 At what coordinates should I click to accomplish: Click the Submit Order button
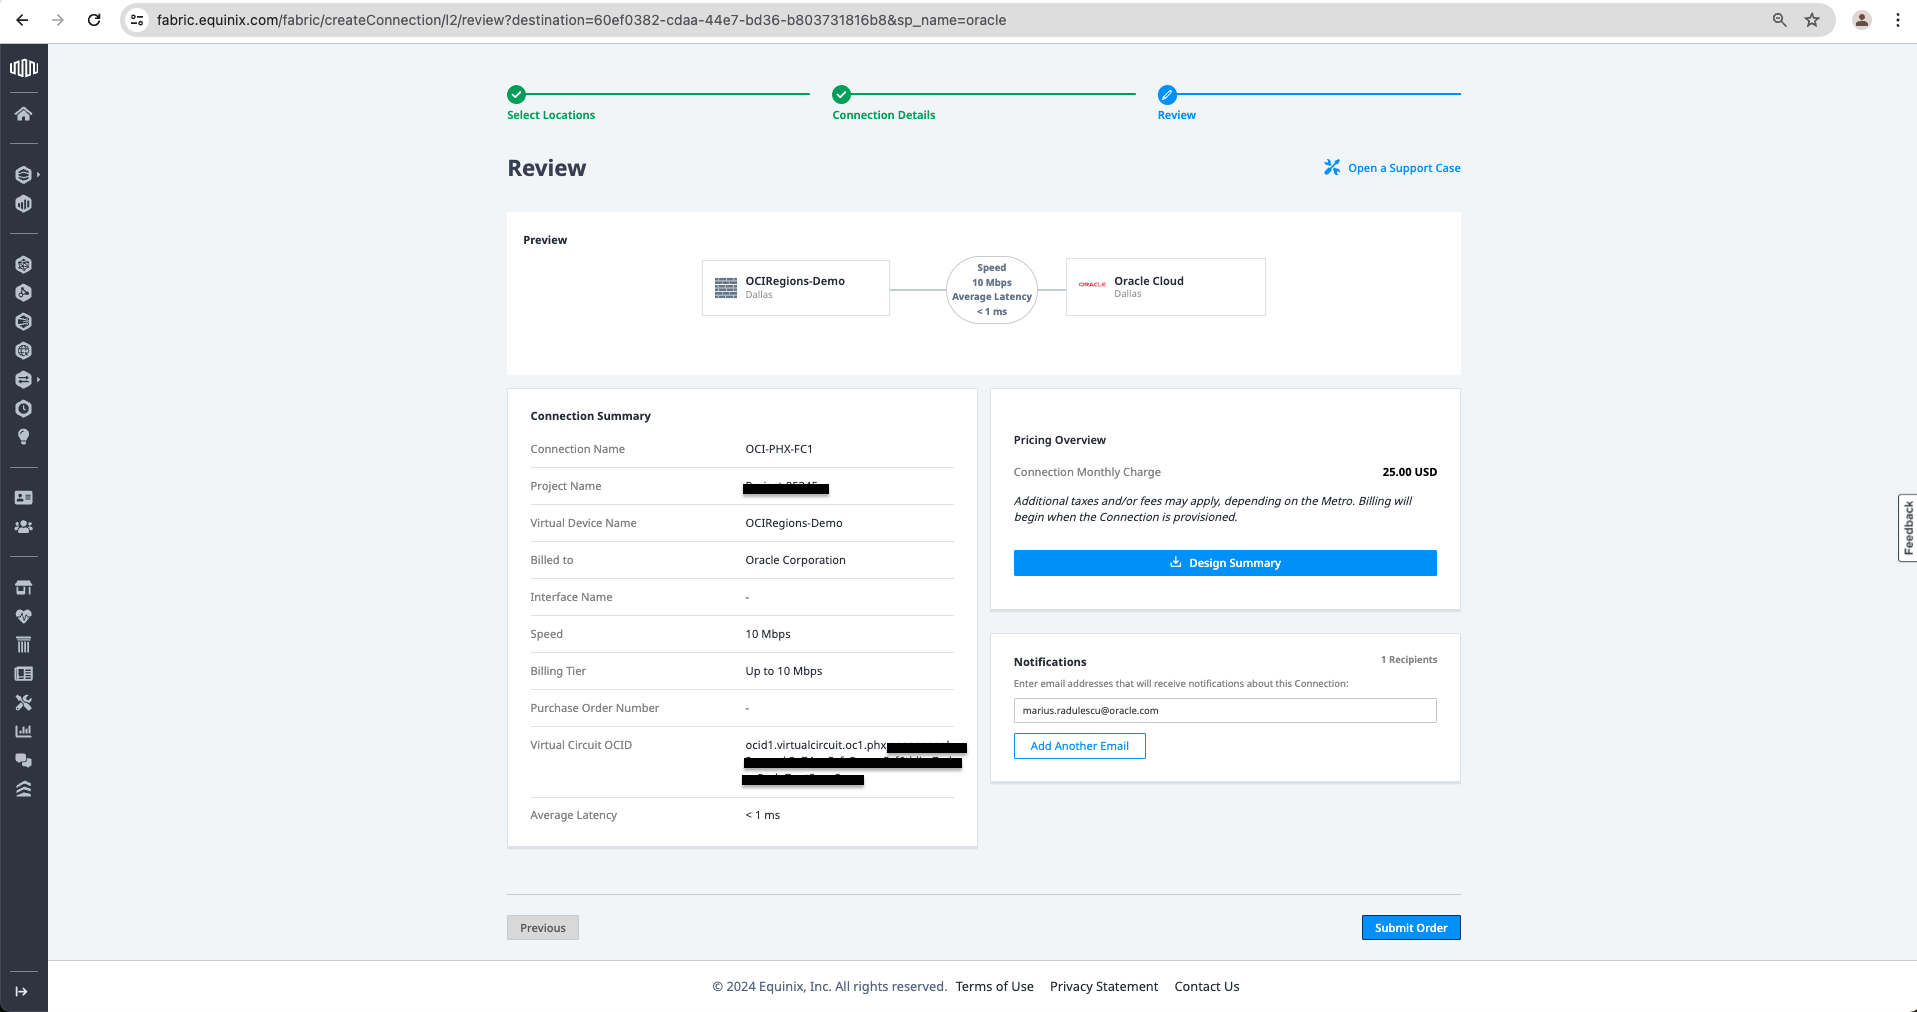1410,928
